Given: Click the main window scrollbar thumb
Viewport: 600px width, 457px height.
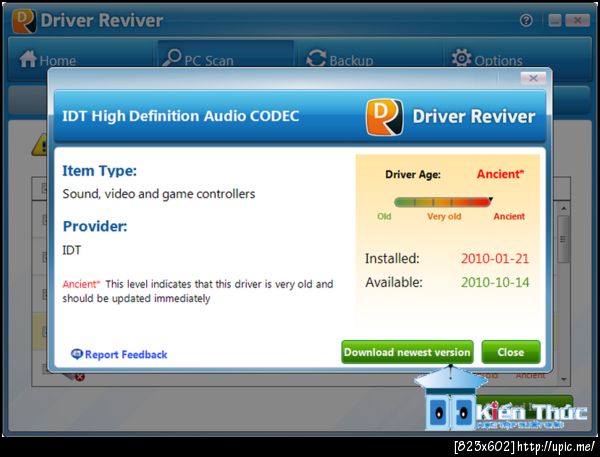Looking at the screenshot, I should click(563, 239).
